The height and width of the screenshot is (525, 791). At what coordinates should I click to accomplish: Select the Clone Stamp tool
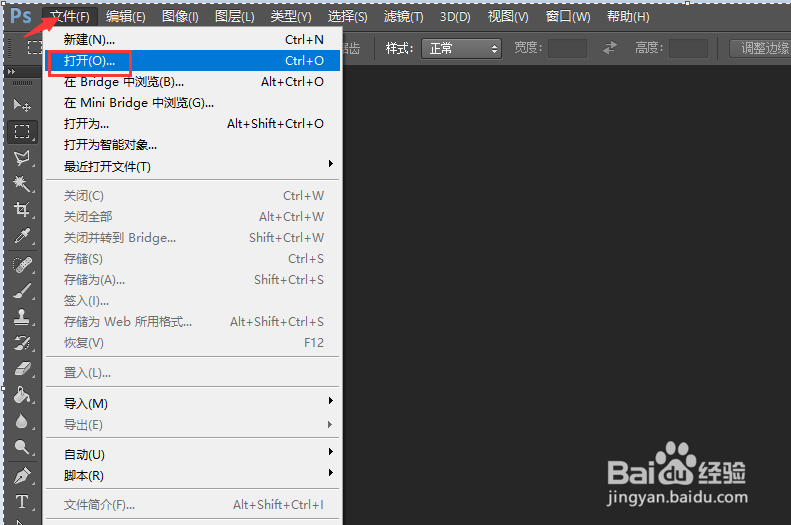pyautogui.click(x=22, y=317)
